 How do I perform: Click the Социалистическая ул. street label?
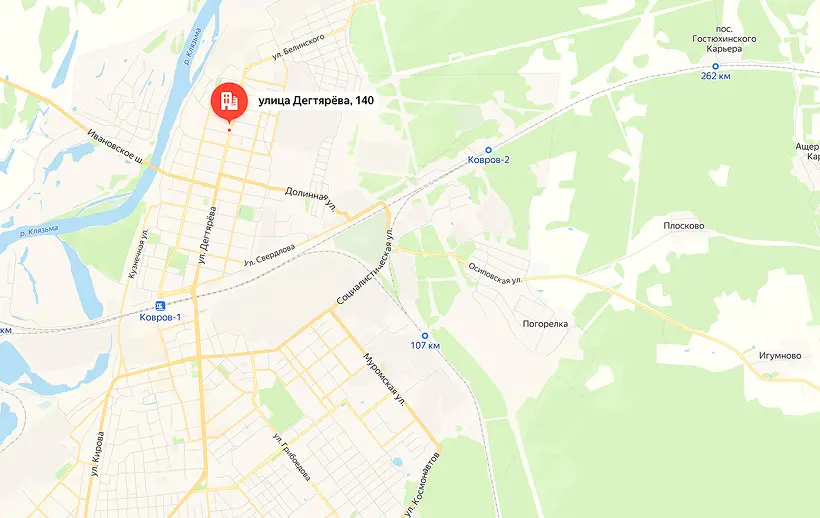(365, 266)
